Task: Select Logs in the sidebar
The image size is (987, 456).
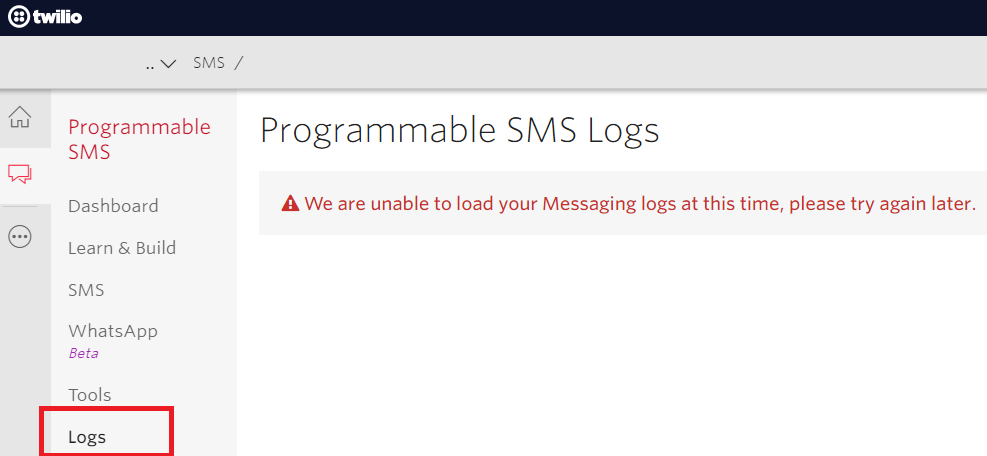Action: pos(87,437)
